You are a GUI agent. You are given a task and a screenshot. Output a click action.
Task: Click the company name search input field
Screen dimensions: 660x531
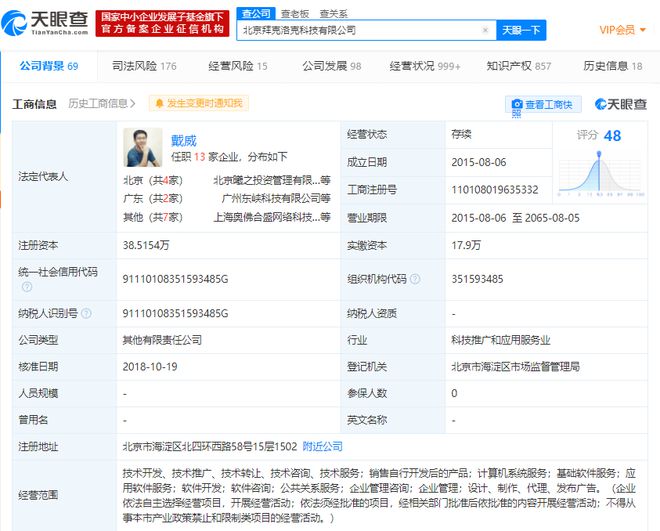[360, 31]
